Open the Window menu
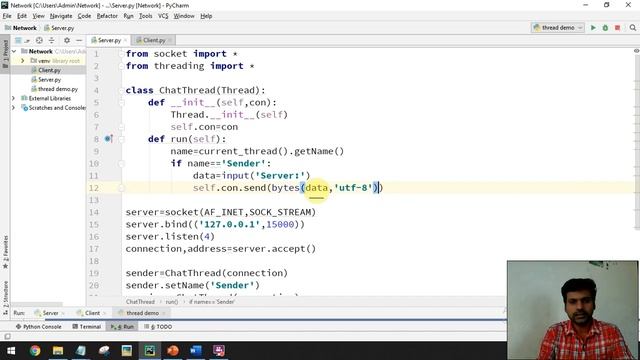The width and height of the screenshot is (640, 360). tap(184, 16)
